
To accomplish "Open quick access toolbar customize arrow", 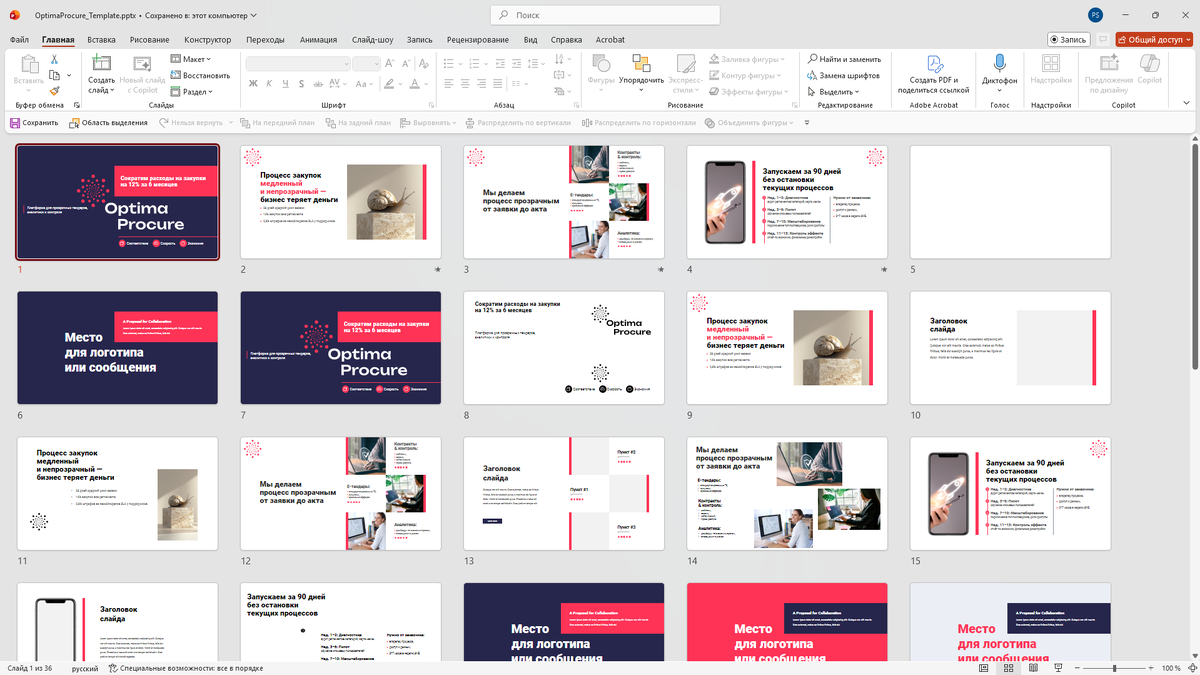I will [807, 123].
